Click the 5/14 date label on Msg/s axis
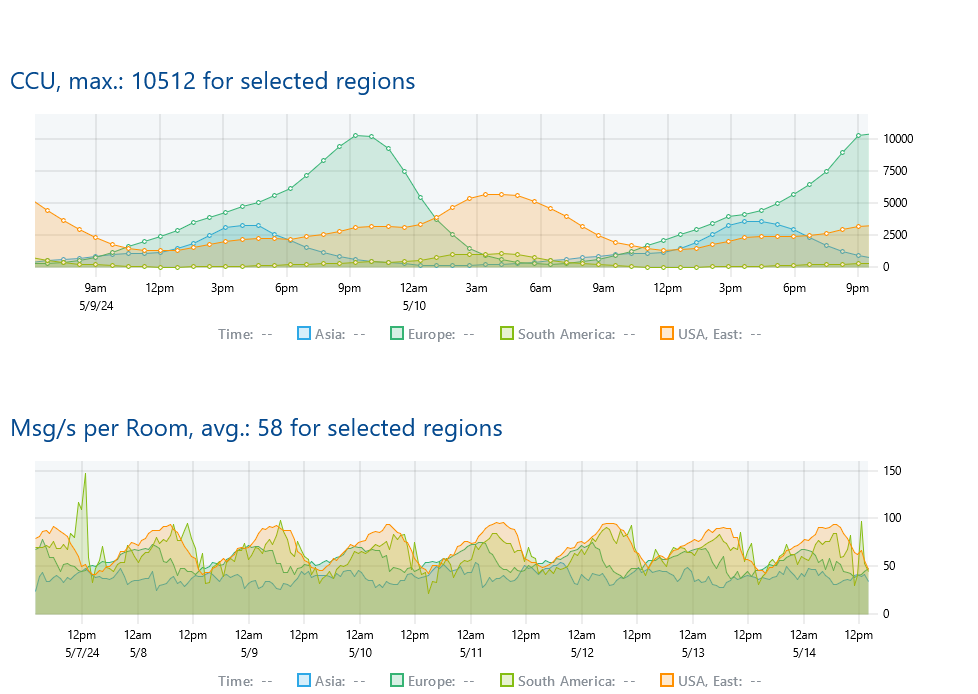Image resolution: width=978 pixels, height=694 pixels. click(804, 653)
